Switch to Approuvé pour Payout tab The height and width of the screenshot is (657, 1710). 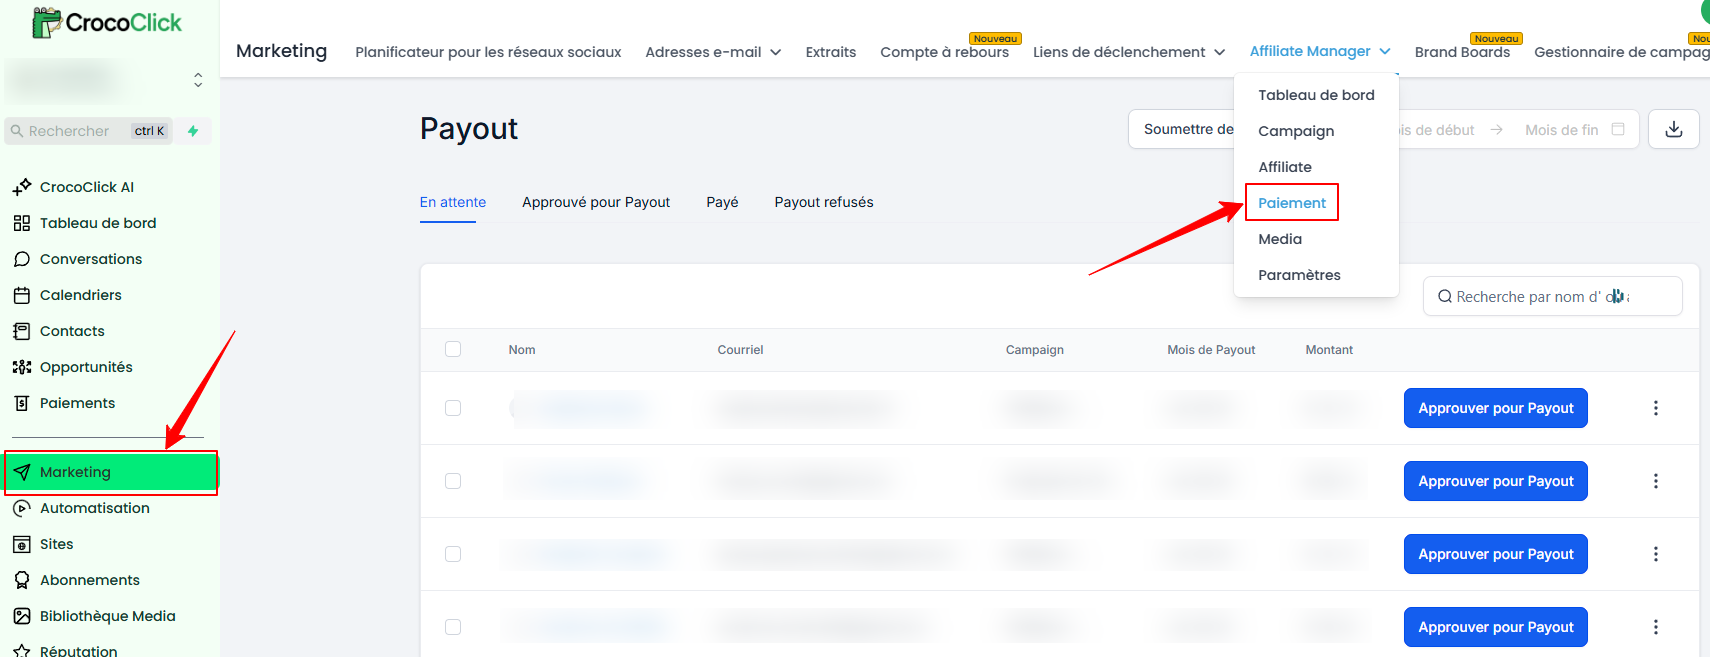(596, 202)
